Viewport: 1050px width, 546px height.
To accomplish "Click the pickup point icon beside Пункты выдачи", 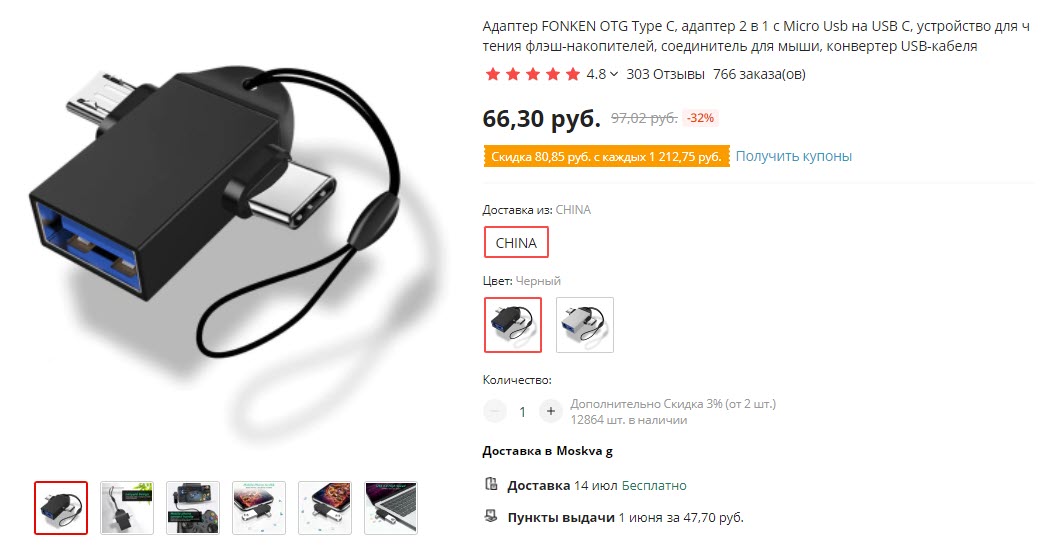I will click(492, 517).
